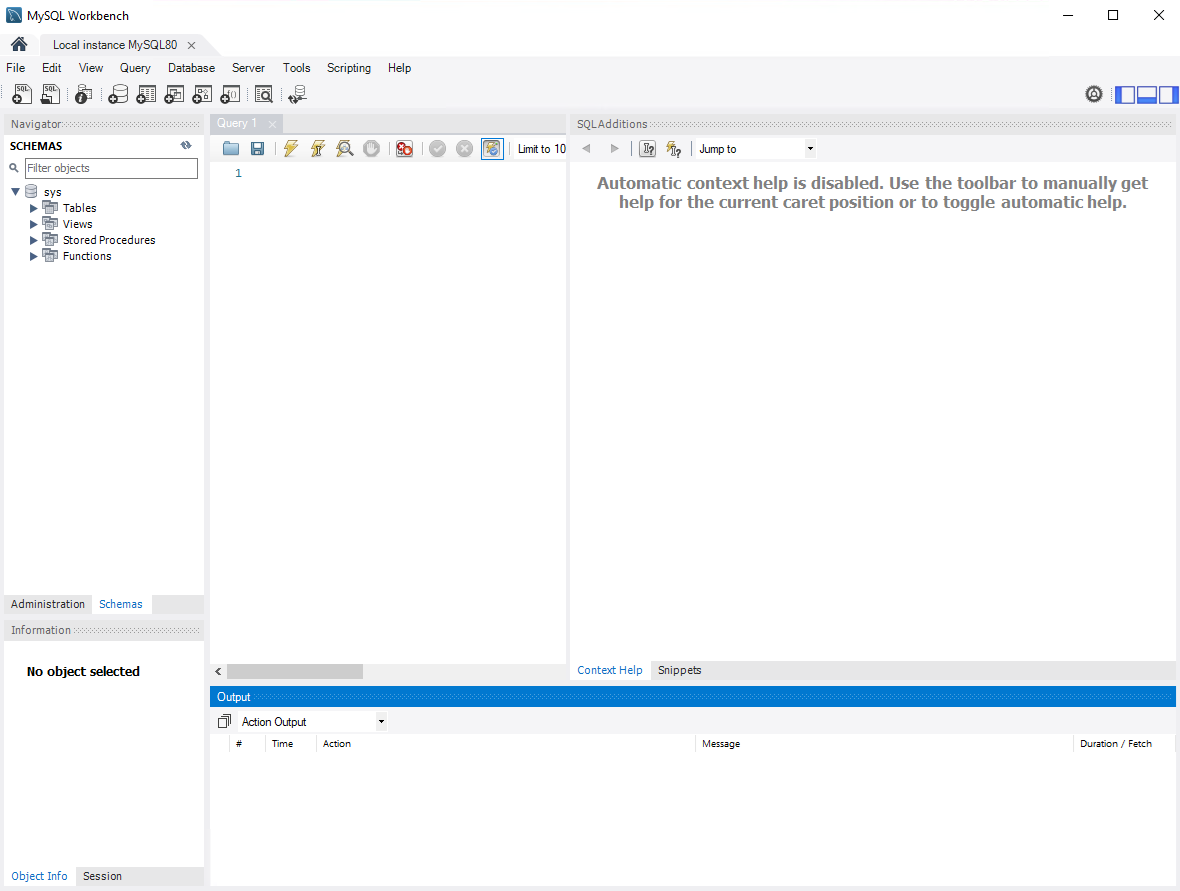Open the Server menu
The image size is (1180, 891).
tap(248, 68)
